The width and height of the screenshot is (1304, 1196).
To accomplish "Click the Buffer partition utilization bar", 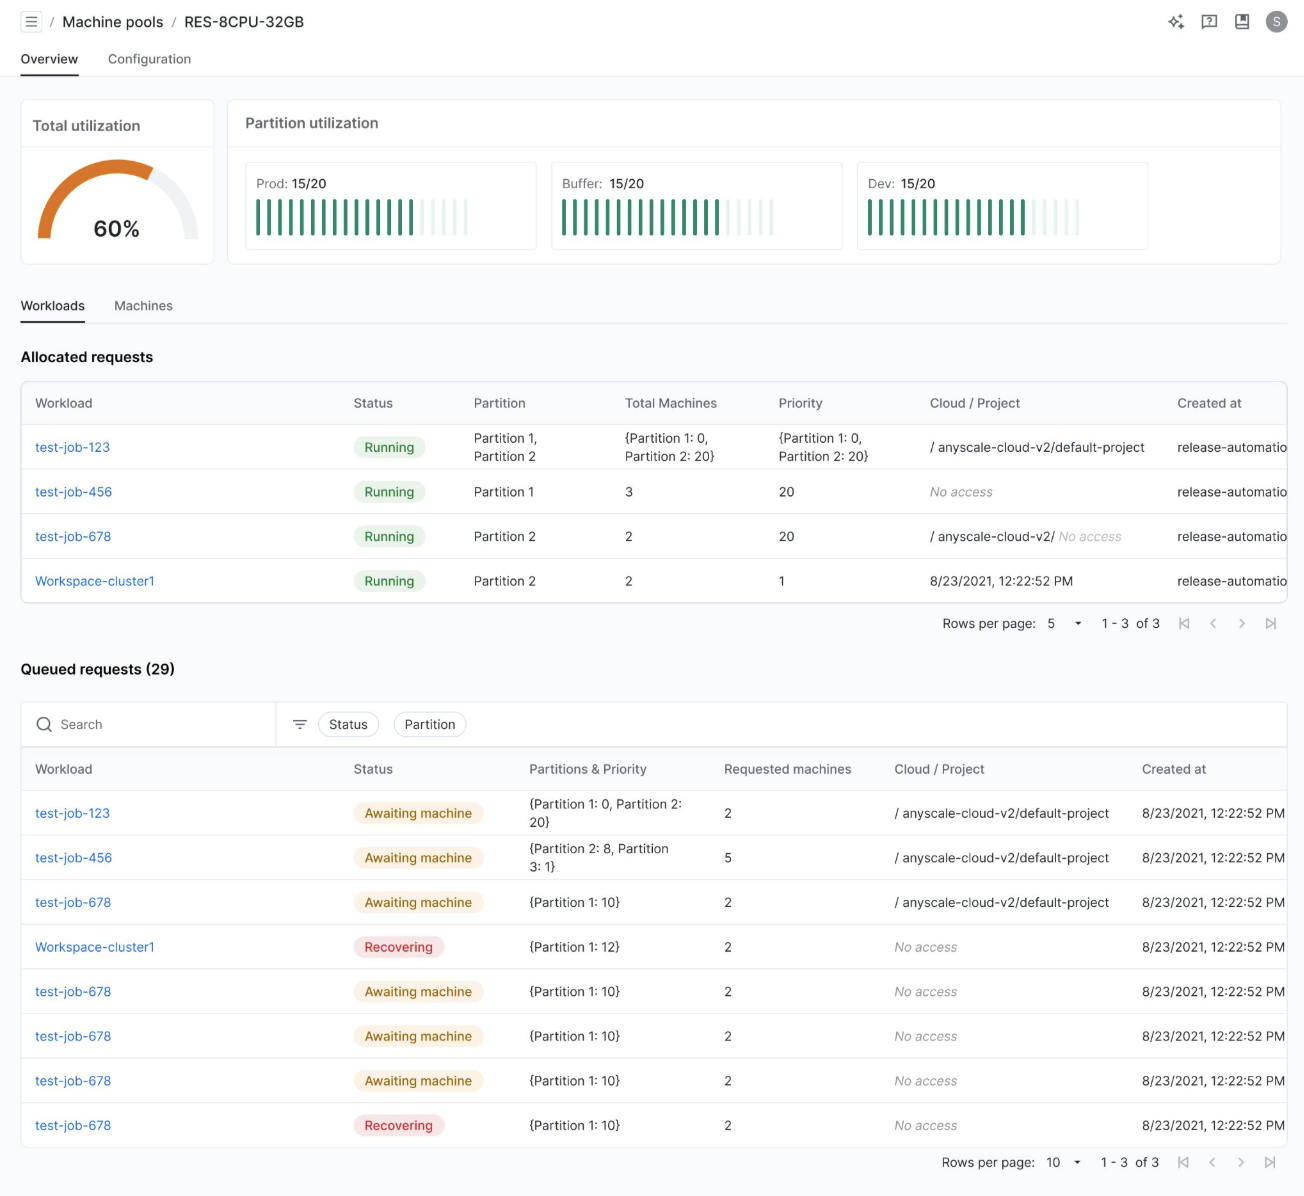I will tap(668, 217).
